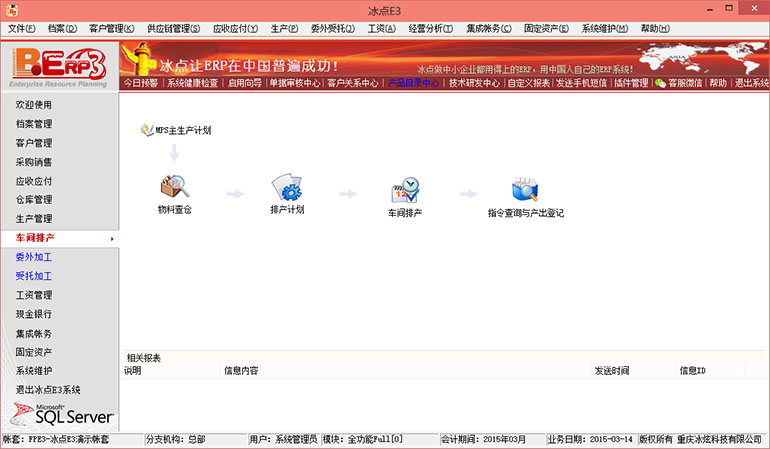This screenshot has width=770, height=449.
Task: Select 应收应付 in the sidebar
Action: tap(33, 181)
